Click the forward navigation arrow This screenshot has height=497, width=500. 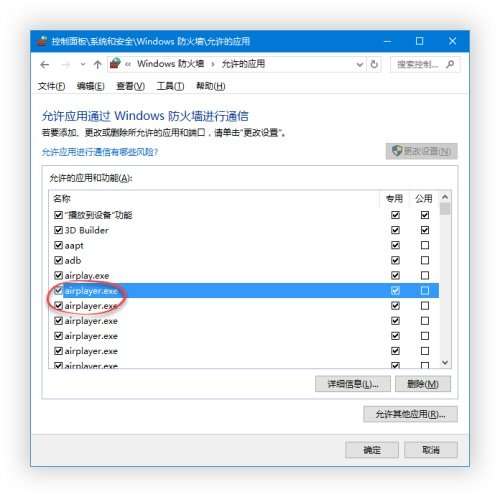(x=66, y=65)
